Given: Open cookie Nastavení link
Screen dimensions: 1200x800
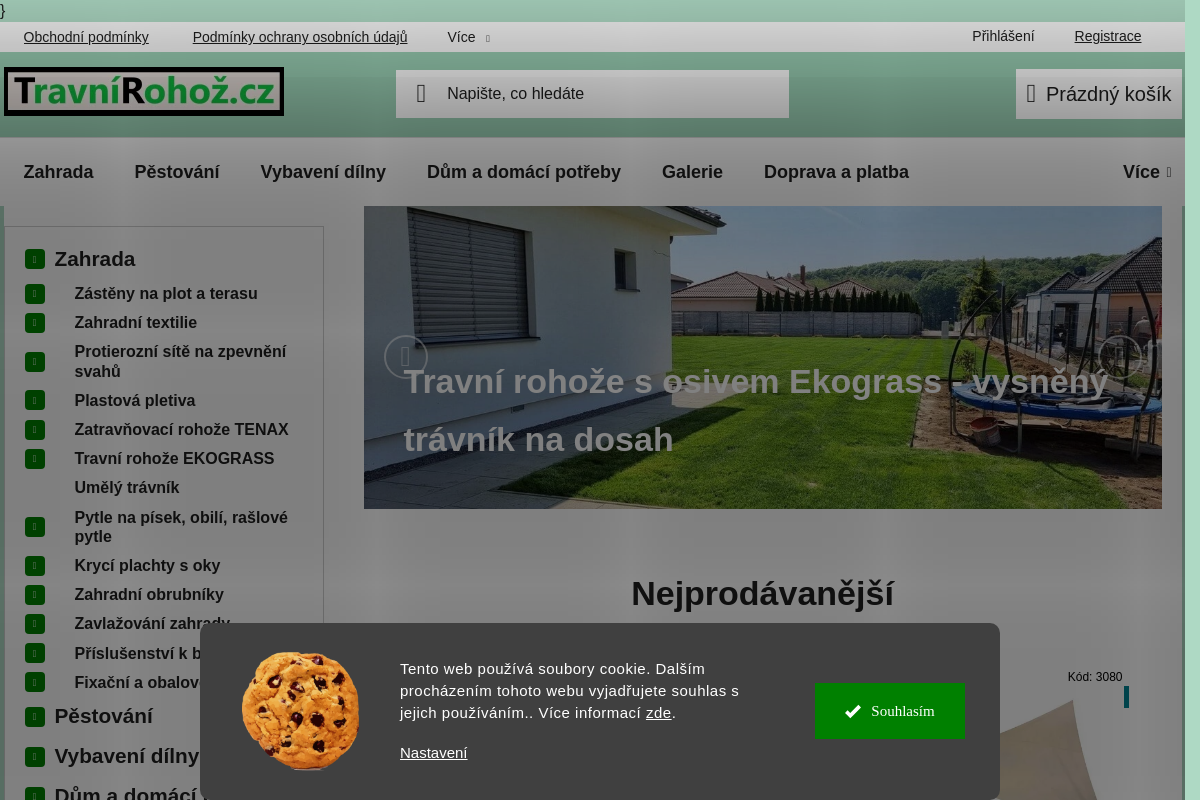Looking at the screenshot, I should 433,753.
